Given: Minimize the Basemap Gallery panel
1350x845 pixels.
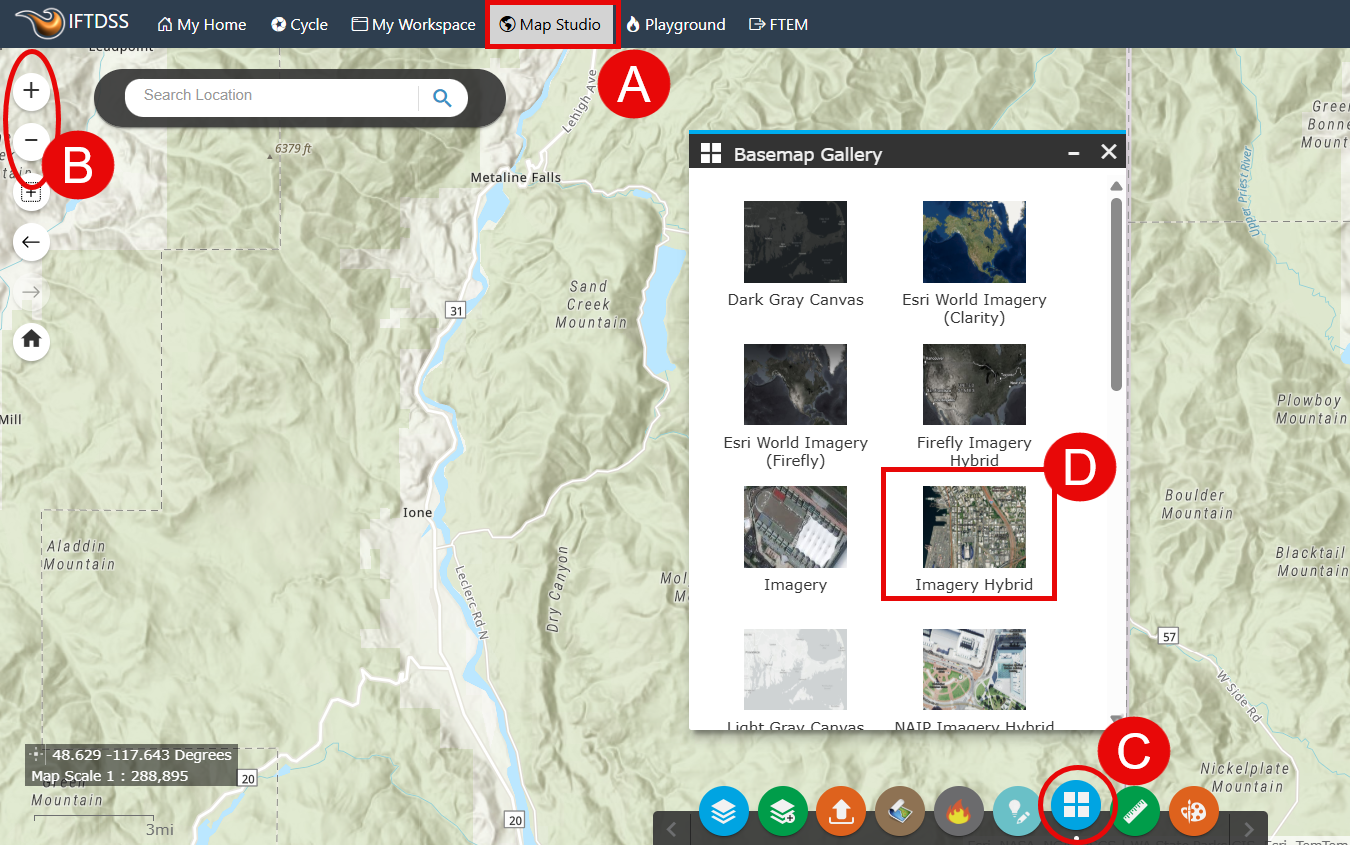Looking at the screenshot, I should (x=1073, y=152).
